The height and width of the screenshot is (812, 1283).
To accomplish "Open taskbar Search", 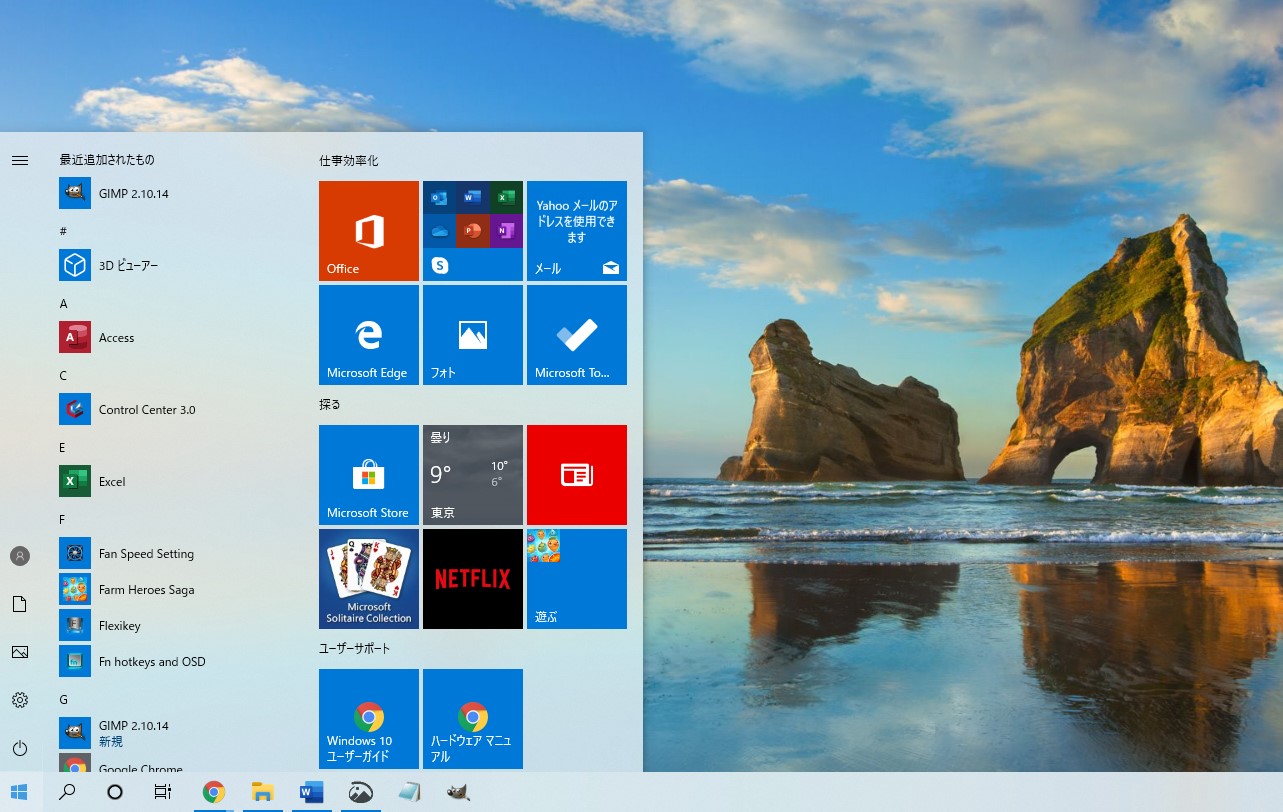I will click(x=67, y=792).
